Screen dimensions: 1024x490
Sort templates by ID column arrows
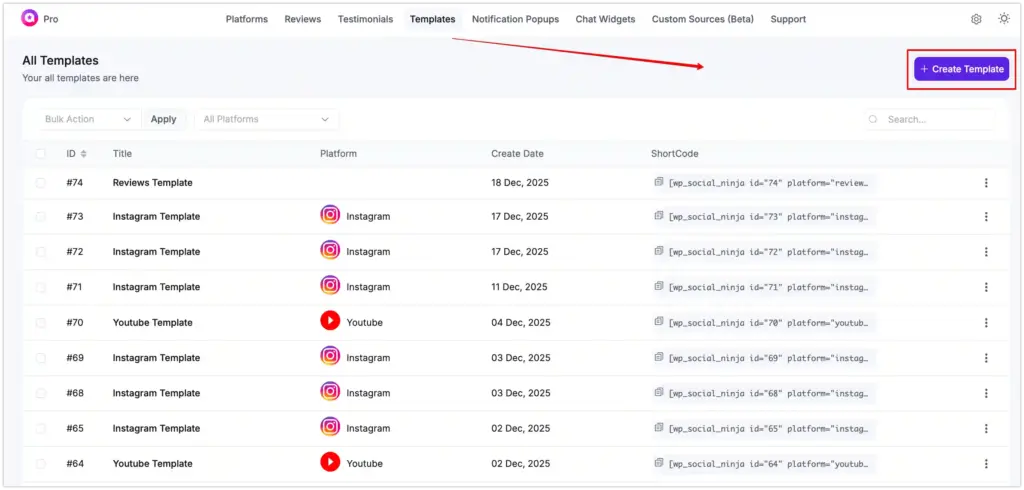[84, 154]
